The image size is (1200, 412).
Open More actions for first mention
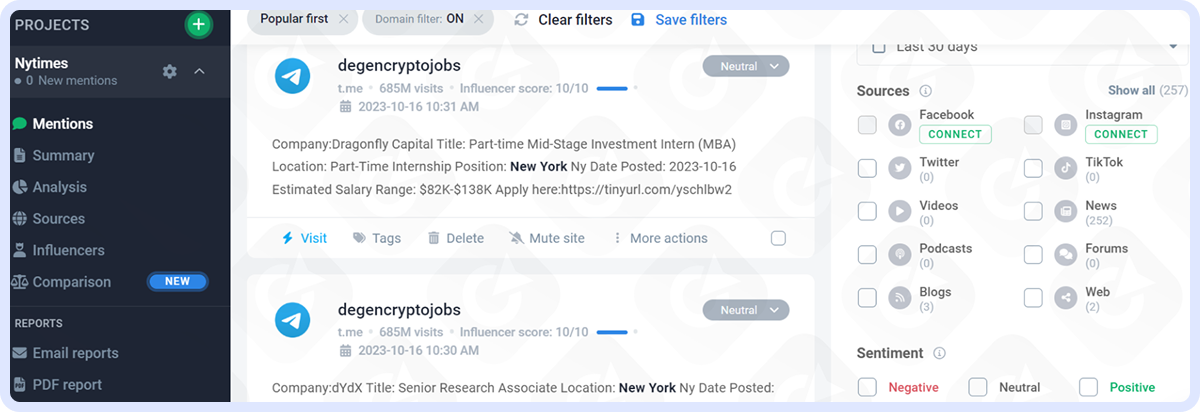click(x=659, y=238)
